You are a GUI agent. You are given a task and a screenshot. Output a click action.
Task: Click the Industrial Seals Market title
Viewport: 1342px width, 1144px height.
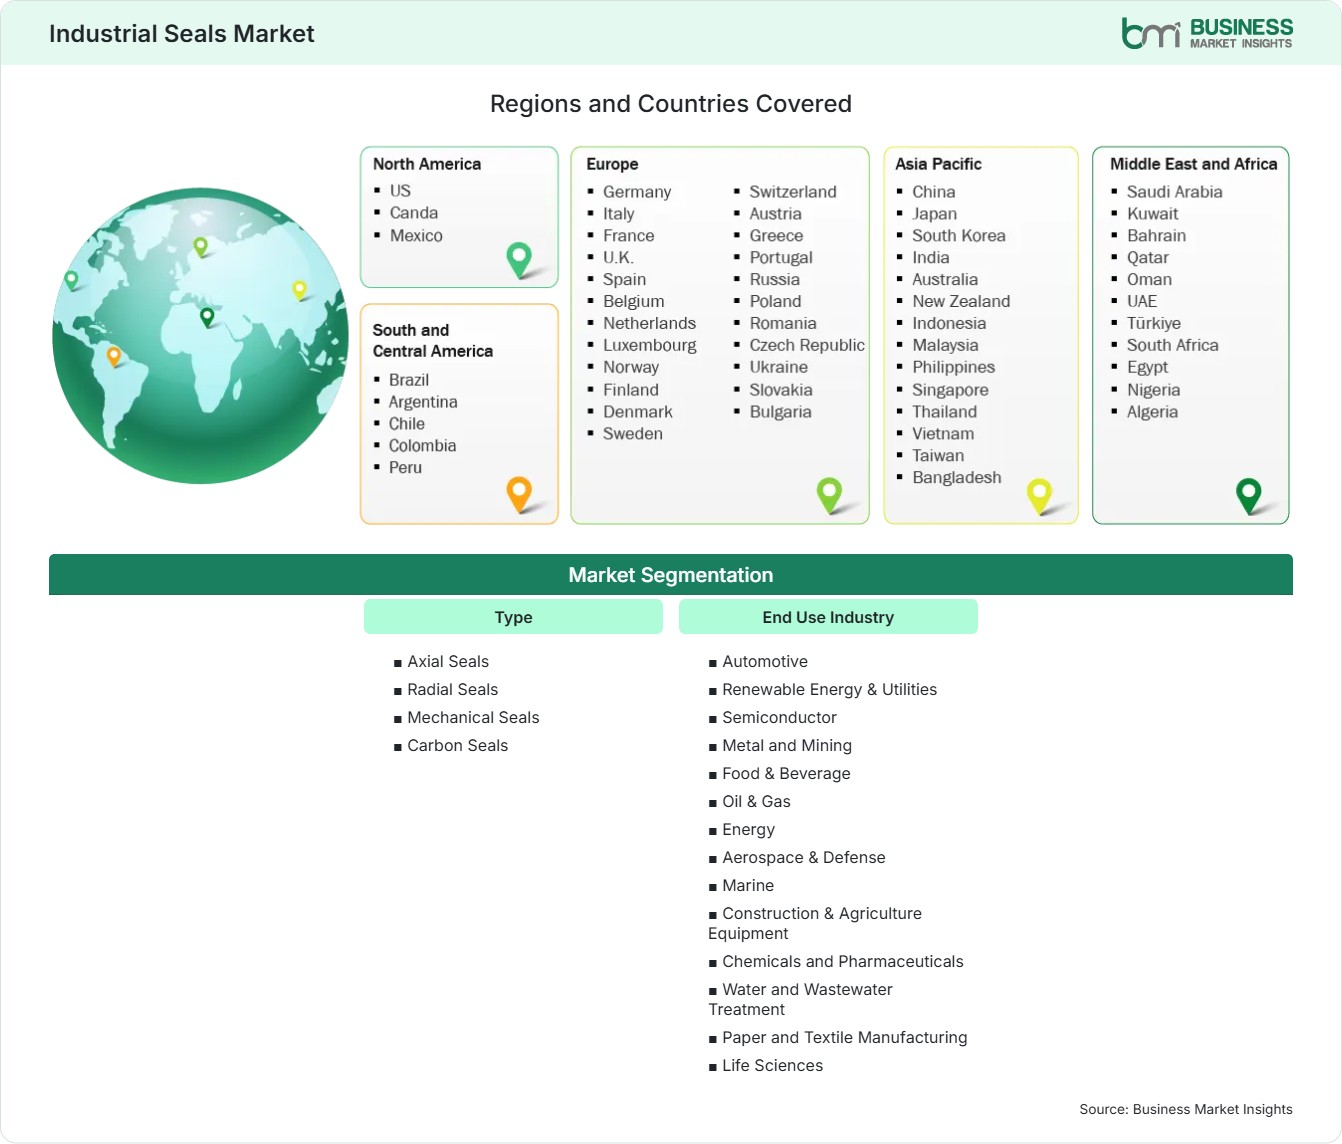pos(182,34)
